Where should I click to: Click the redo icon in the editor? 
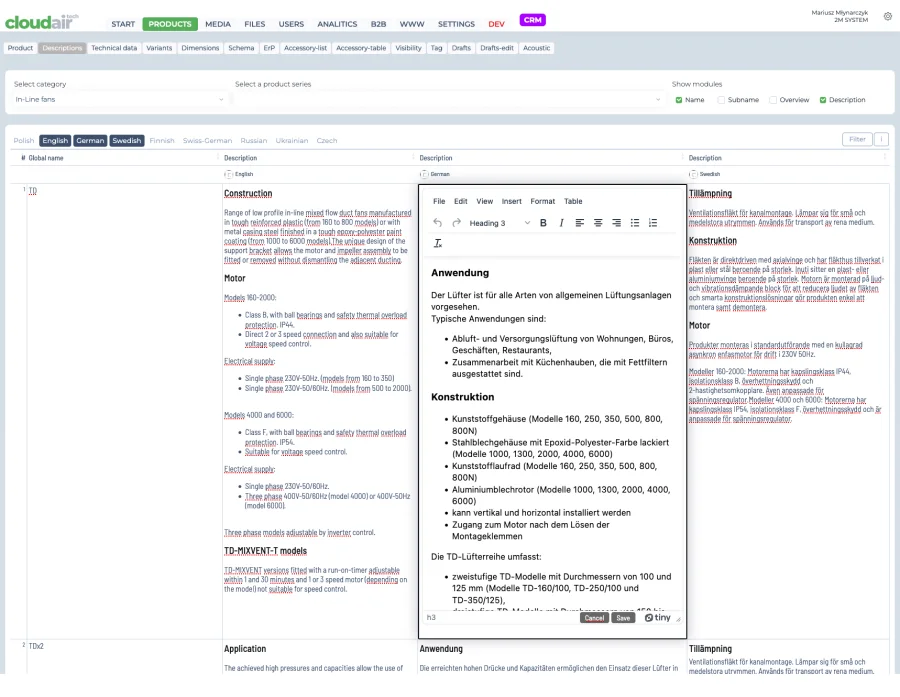(x=456, y=223)
